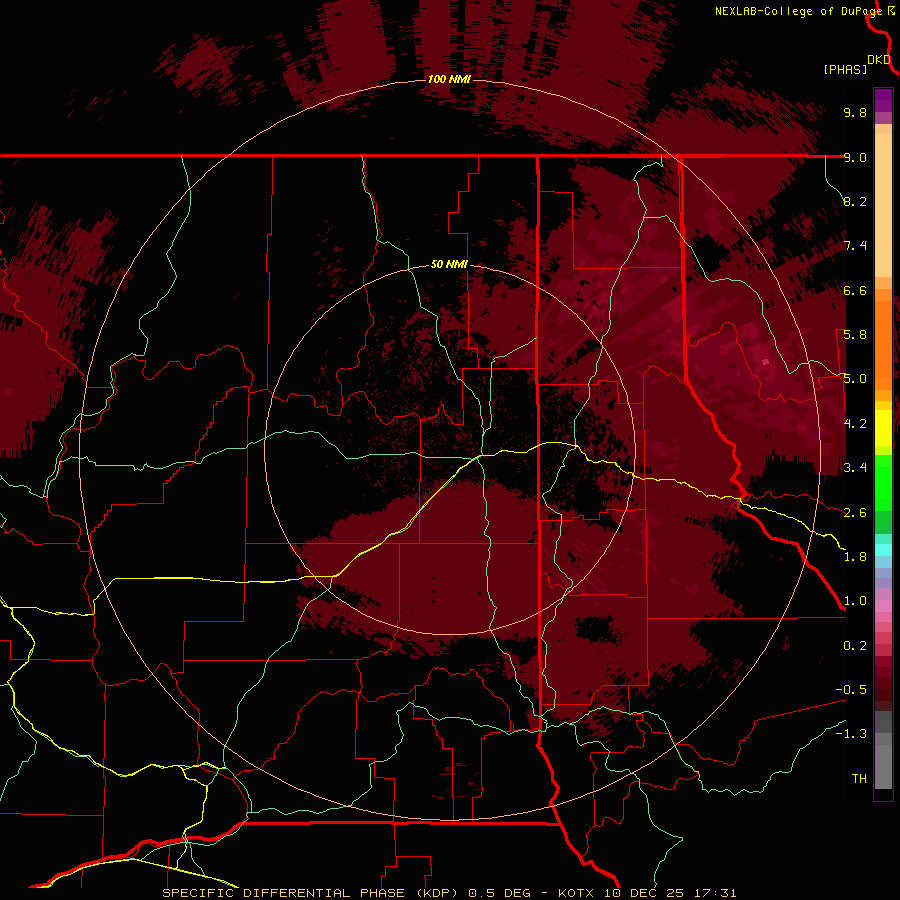900x900 pixels.
Task: Click the 50 NMI range ring label
Action: (449, 264)
